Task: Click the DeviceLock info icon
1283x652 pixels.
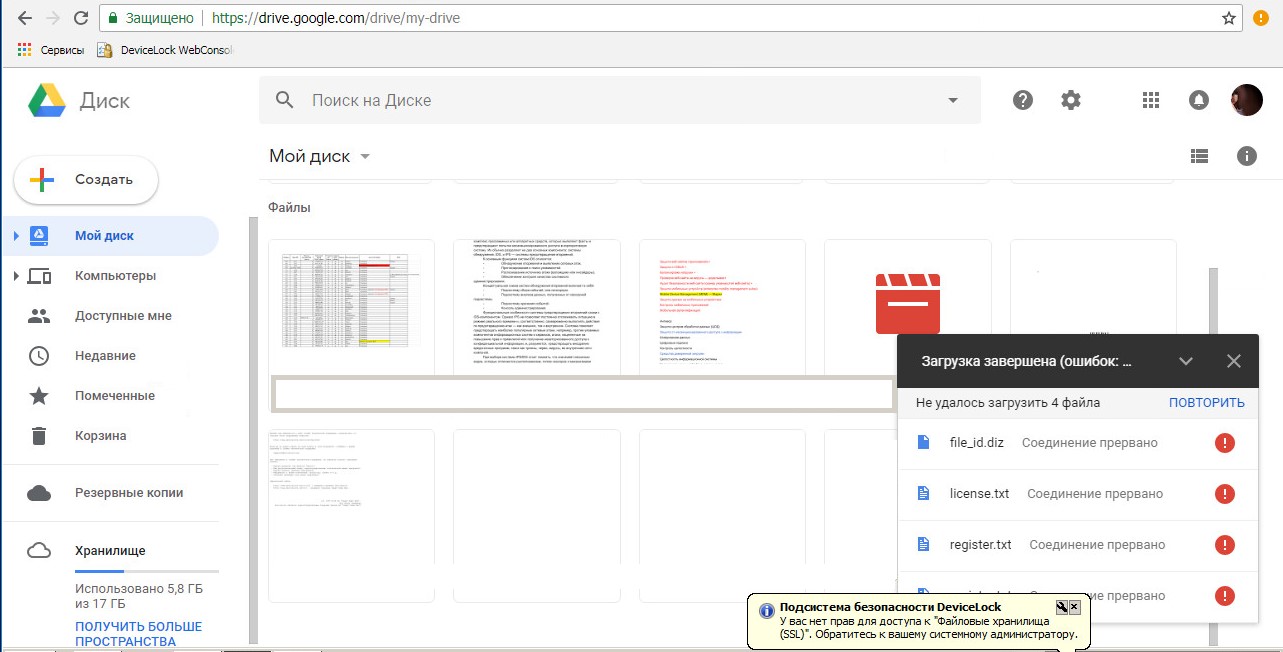Action: click(x=765, y=610)
